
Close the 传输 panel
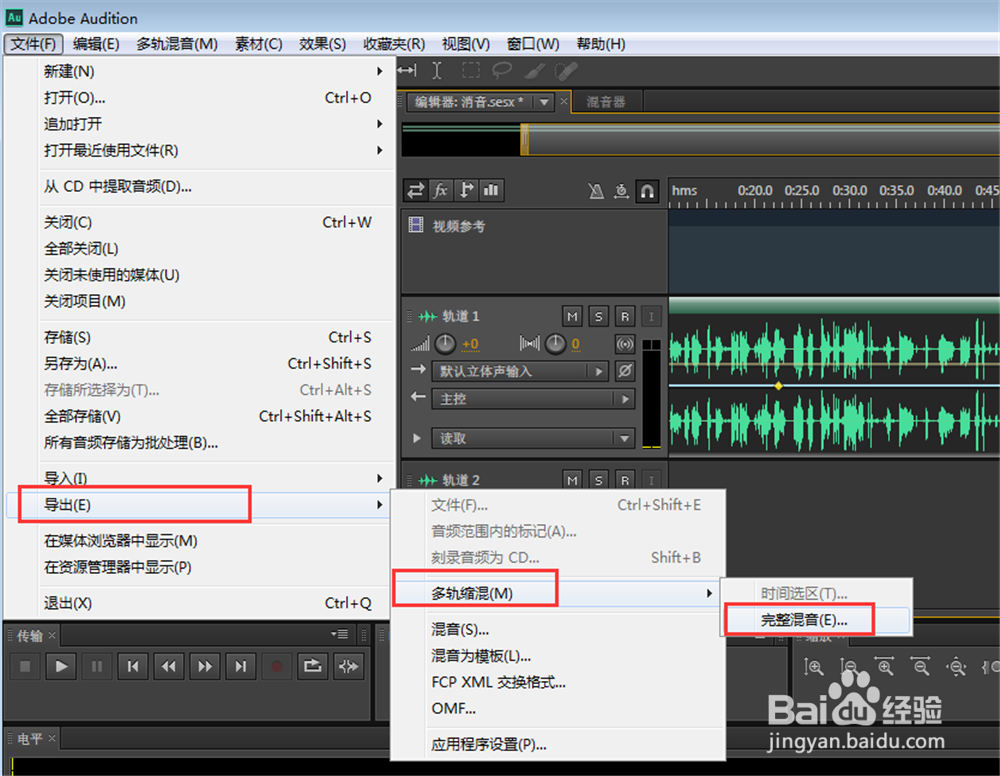pos(52,635)
